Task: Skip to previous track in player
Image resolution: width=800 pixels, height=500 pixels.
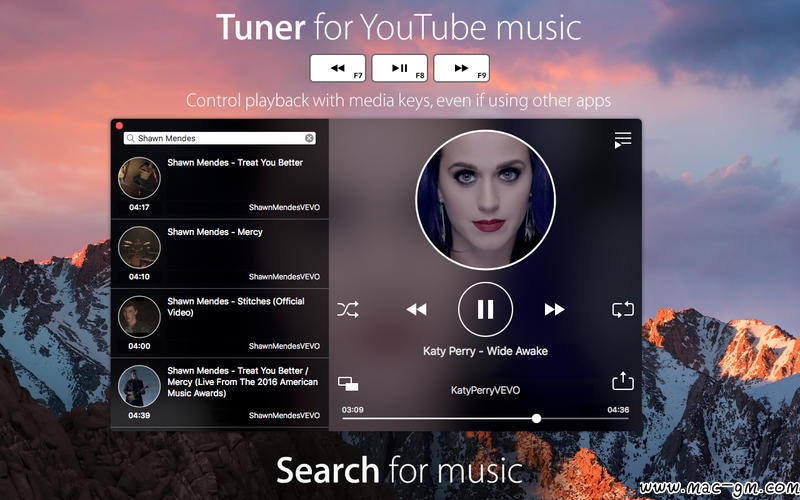Action: [x=416, y=309]
